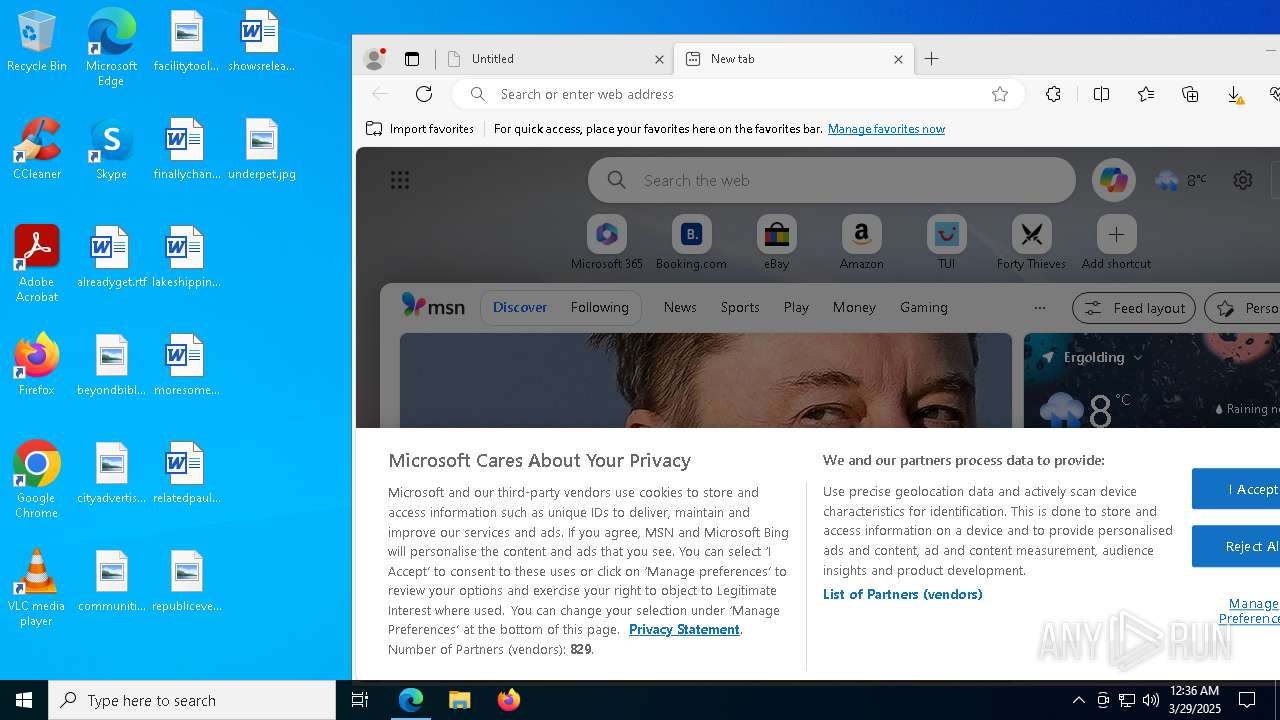Open the Forty Thieves shortcut tile
Image resolution: width=1280 pixels, height=720 pixels.
tap(1032, 242)
